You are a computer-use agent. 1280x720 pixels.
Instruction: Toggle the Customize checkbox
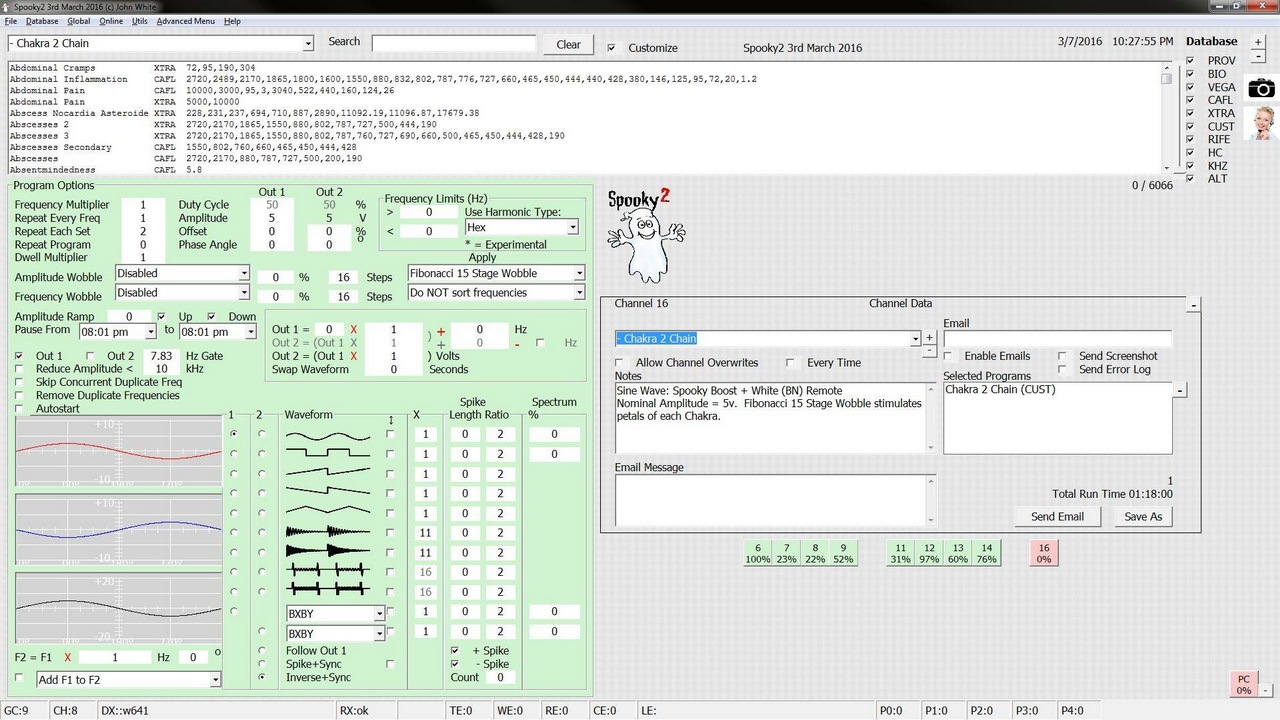click(x=613, y=47)
